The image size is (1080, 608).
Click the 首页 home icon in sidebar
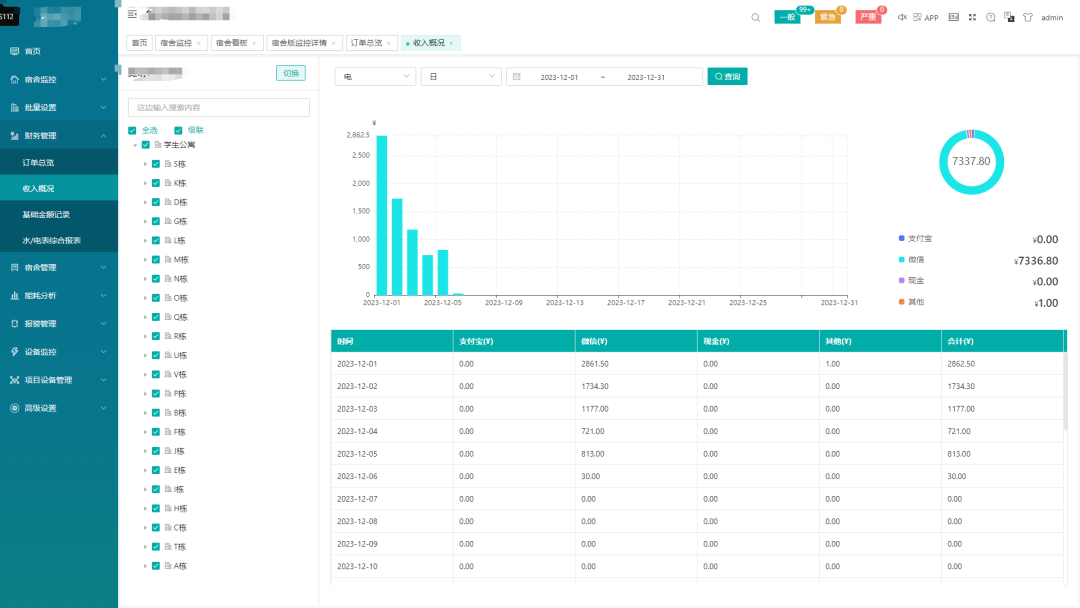tap(14, 51)
